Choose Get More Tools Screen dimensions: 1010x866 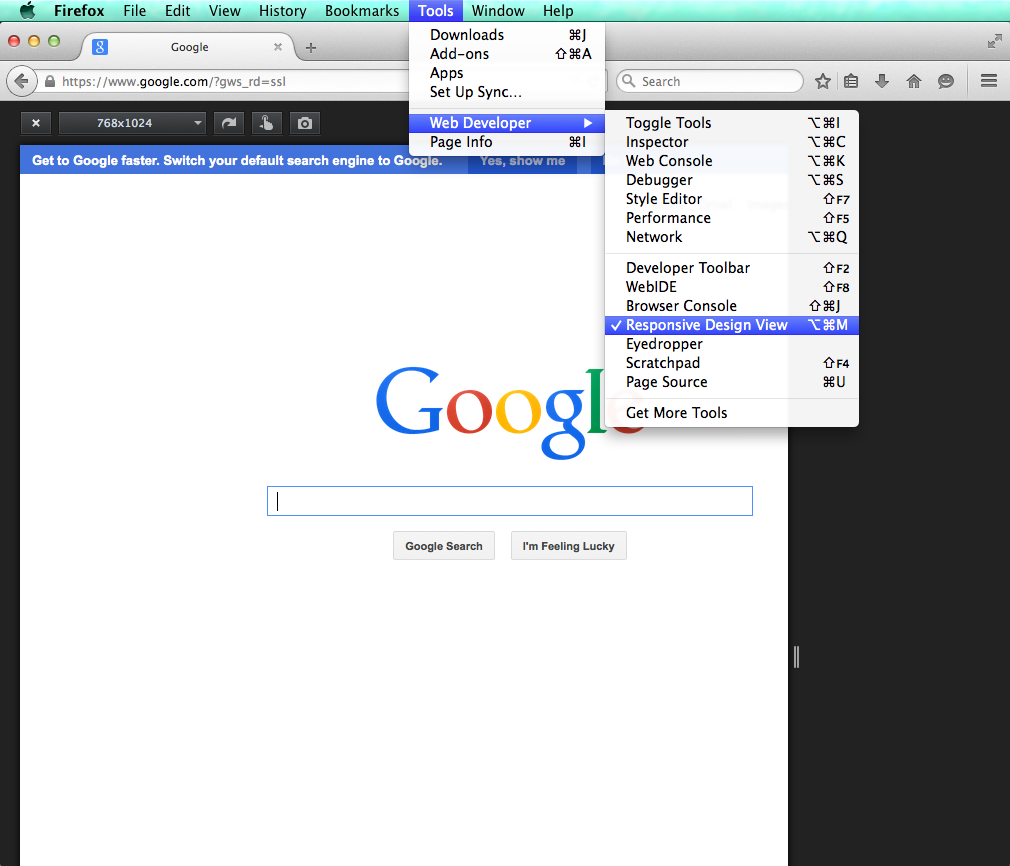pyautogui.click(x=732, y=412)
